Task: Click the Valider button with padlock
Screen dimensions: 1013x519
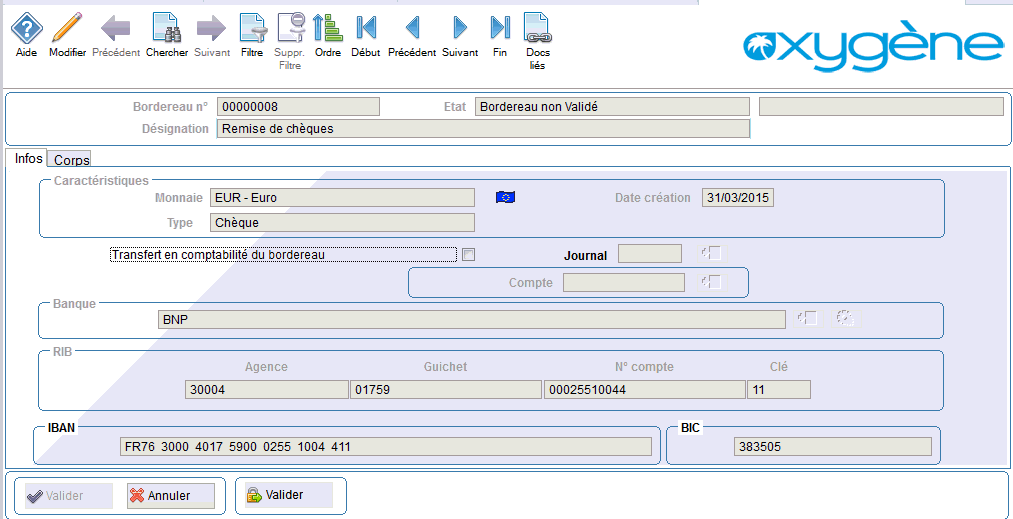Action: point(289,495)
